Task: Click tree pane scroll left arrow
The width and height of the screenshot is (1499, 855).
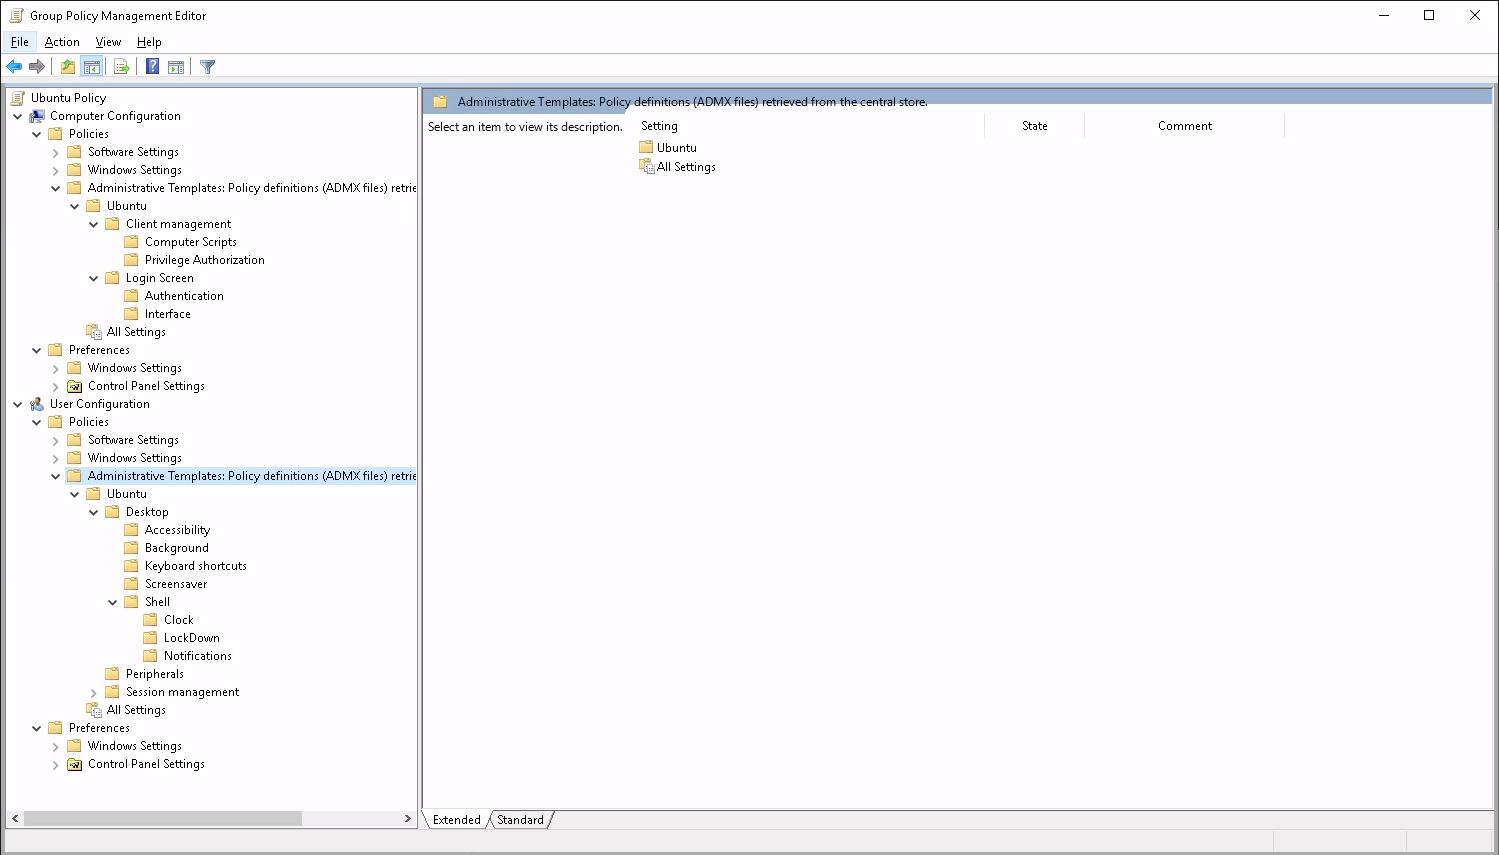Action: pyautogui.click(x=15, y=818)
